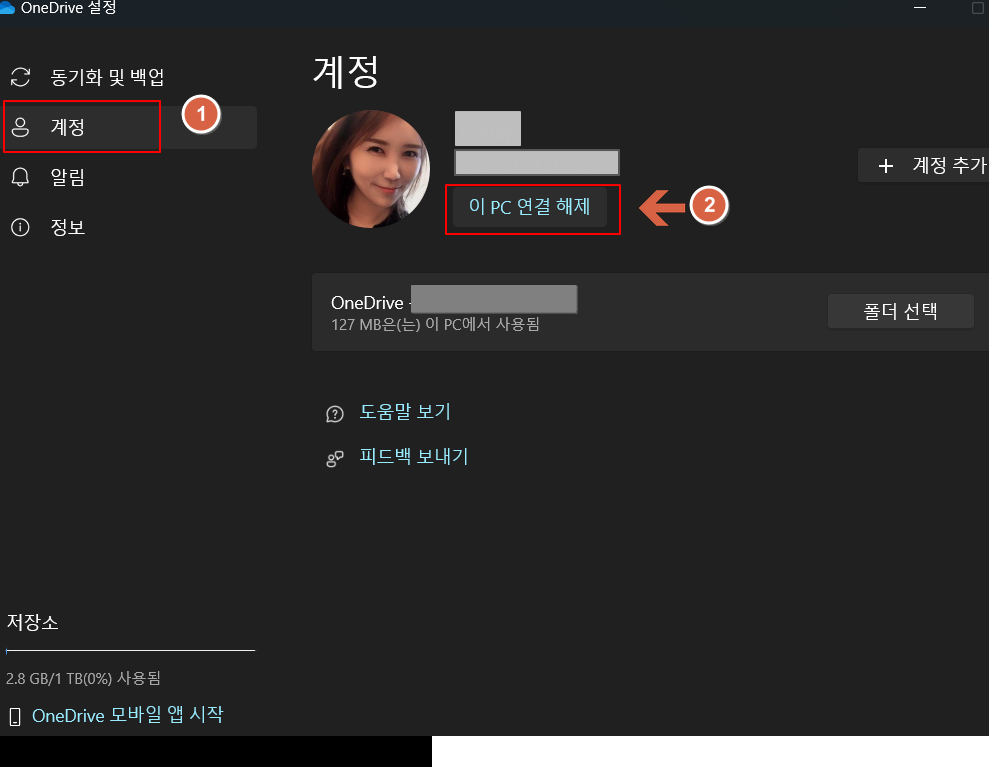Click the person icon next to 계정

coord(21,126)
